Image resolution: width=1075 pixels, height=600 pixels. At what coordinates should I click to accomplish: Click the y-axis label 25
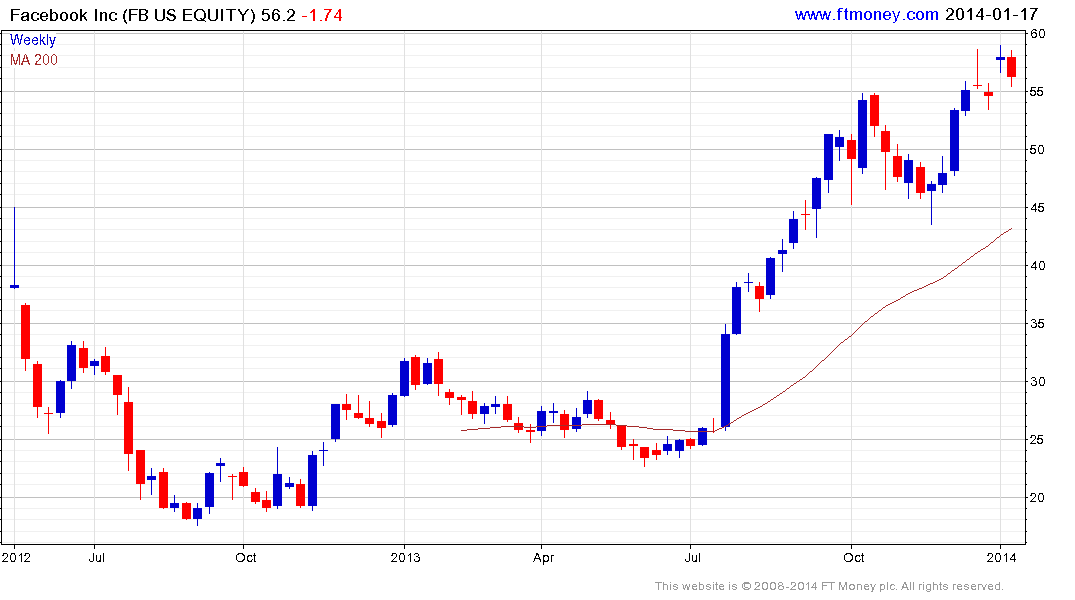click(1038, 440)
